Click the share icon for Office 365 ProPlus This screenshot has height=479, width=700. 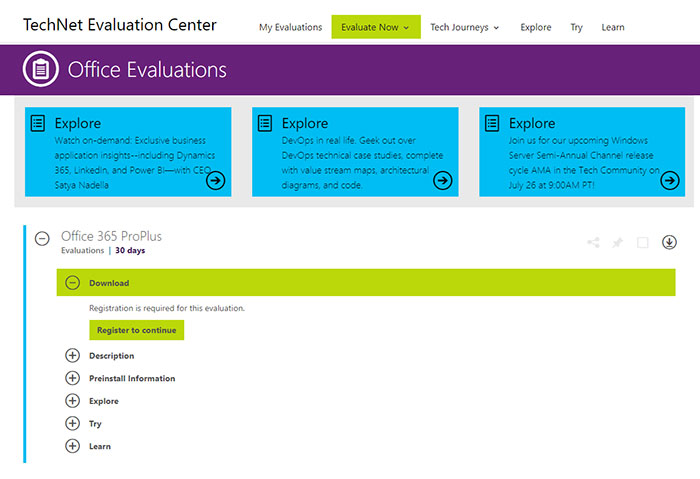593,242
